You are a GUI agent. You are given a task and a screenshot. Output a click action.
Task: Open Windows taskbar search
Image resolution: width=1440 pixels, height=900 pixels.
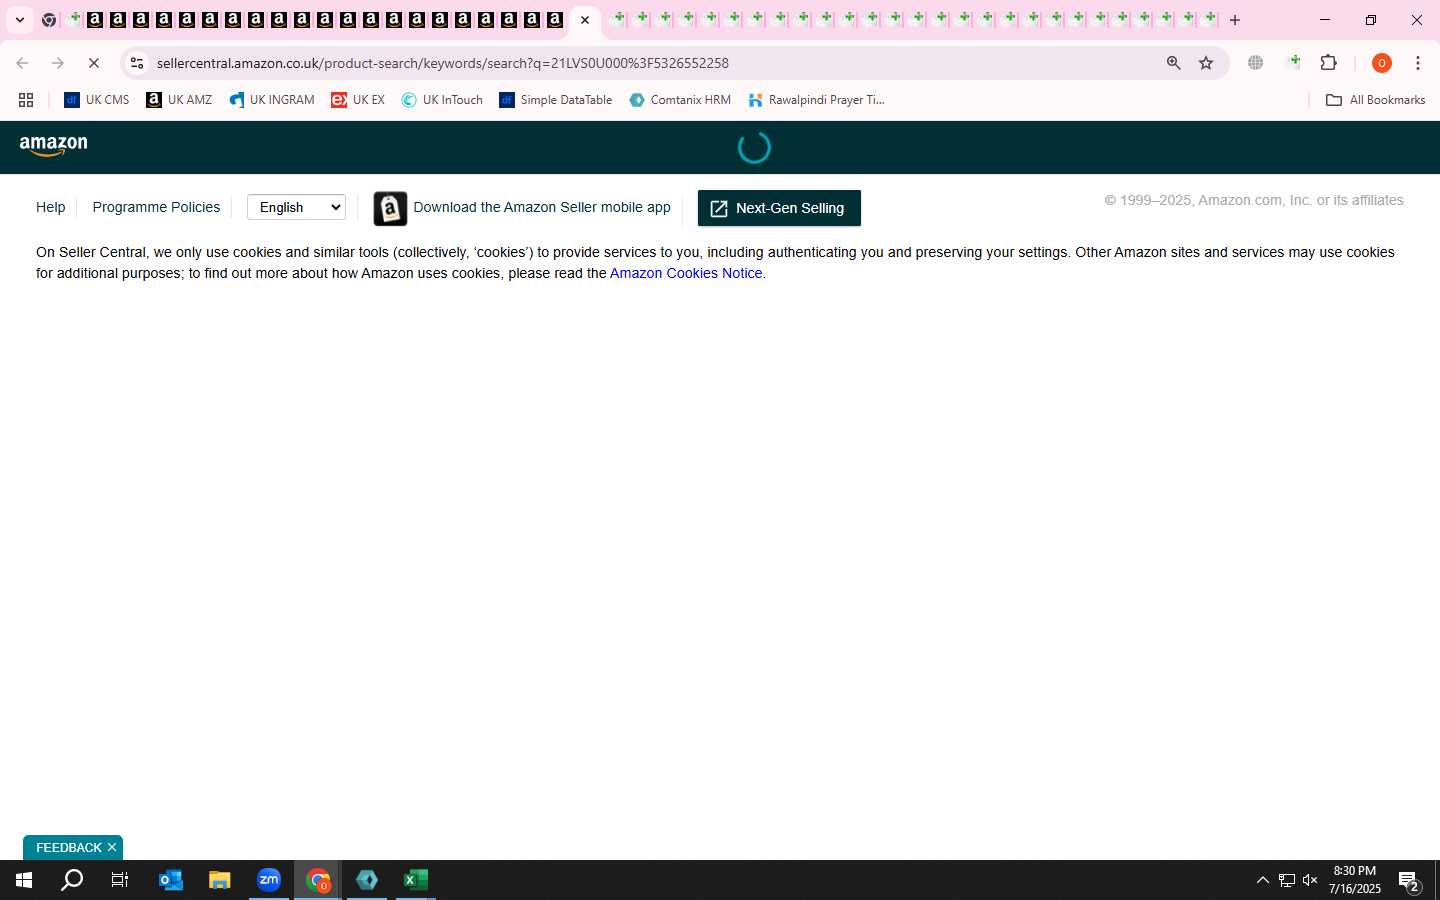[x=72, y=880]
